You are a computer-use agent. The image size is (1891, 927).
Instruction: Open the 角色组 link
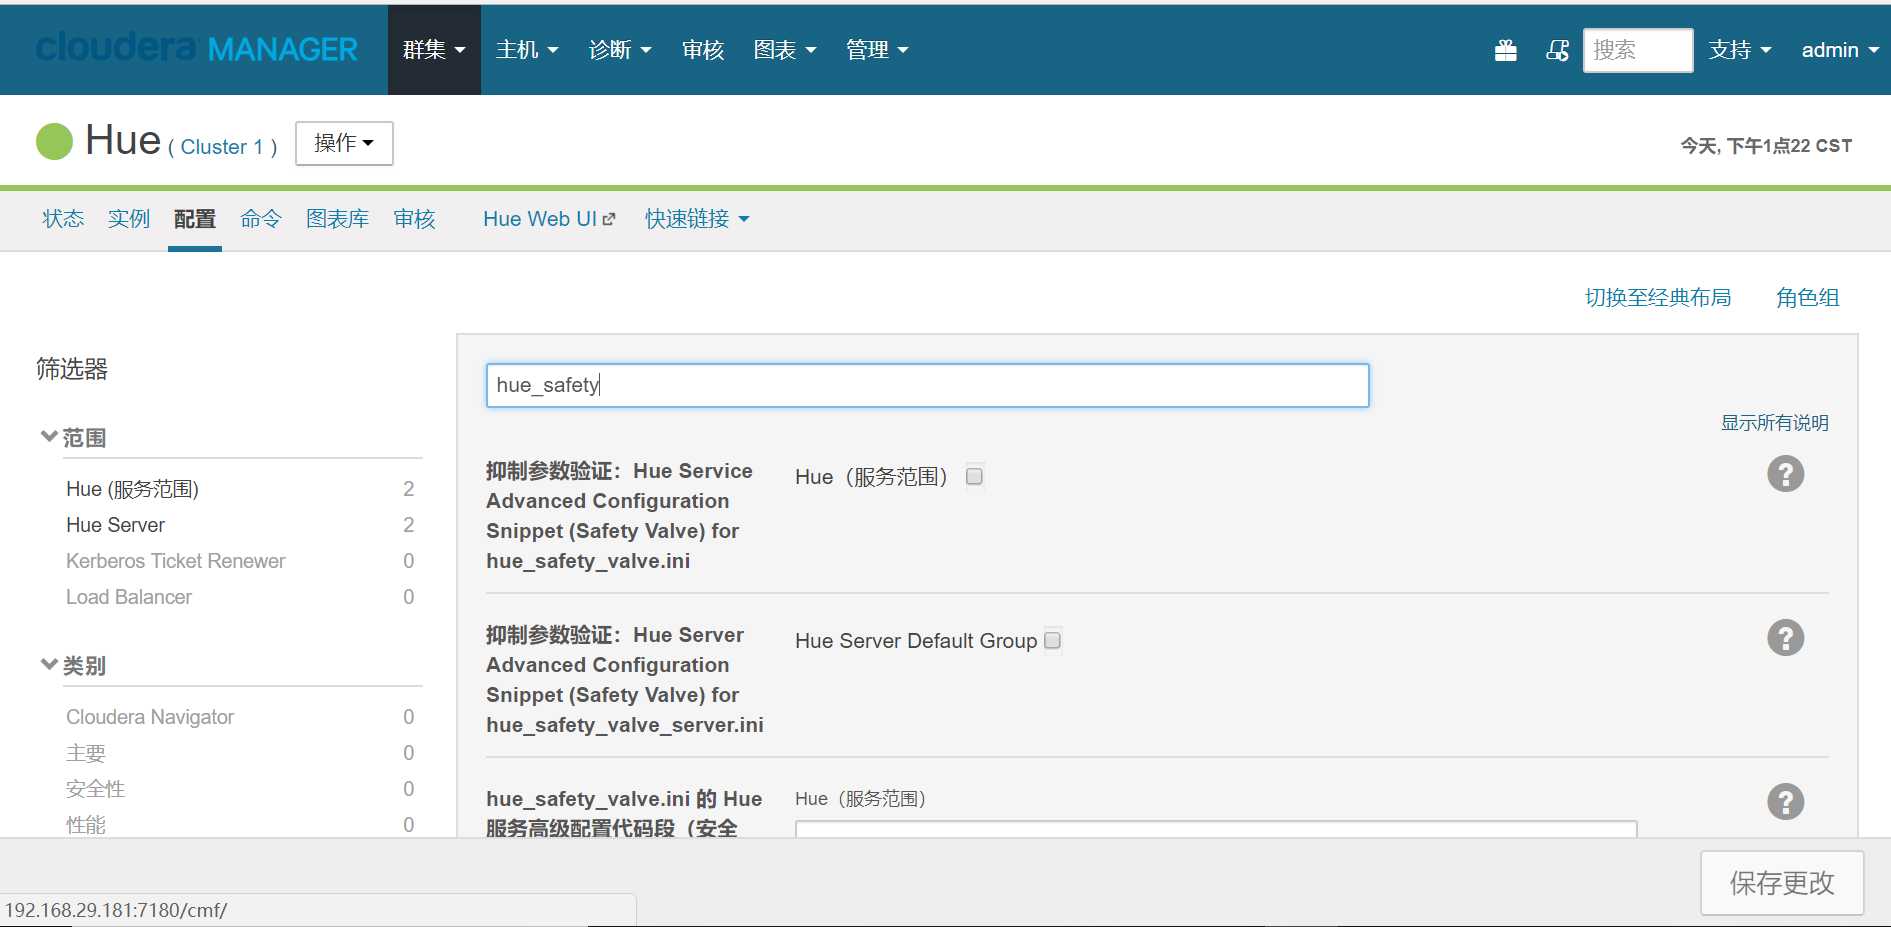click(1807, 297)
